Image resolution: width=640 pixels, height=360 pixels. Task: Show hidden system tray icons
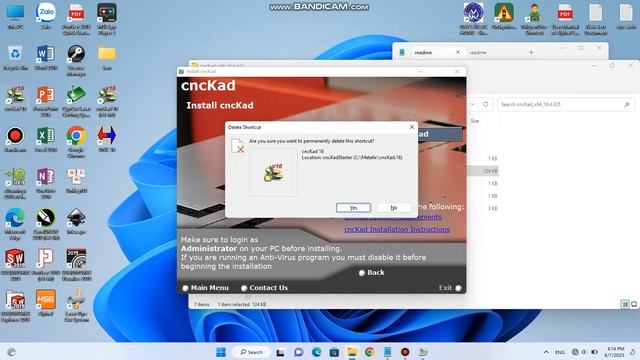tap(546, 352)
